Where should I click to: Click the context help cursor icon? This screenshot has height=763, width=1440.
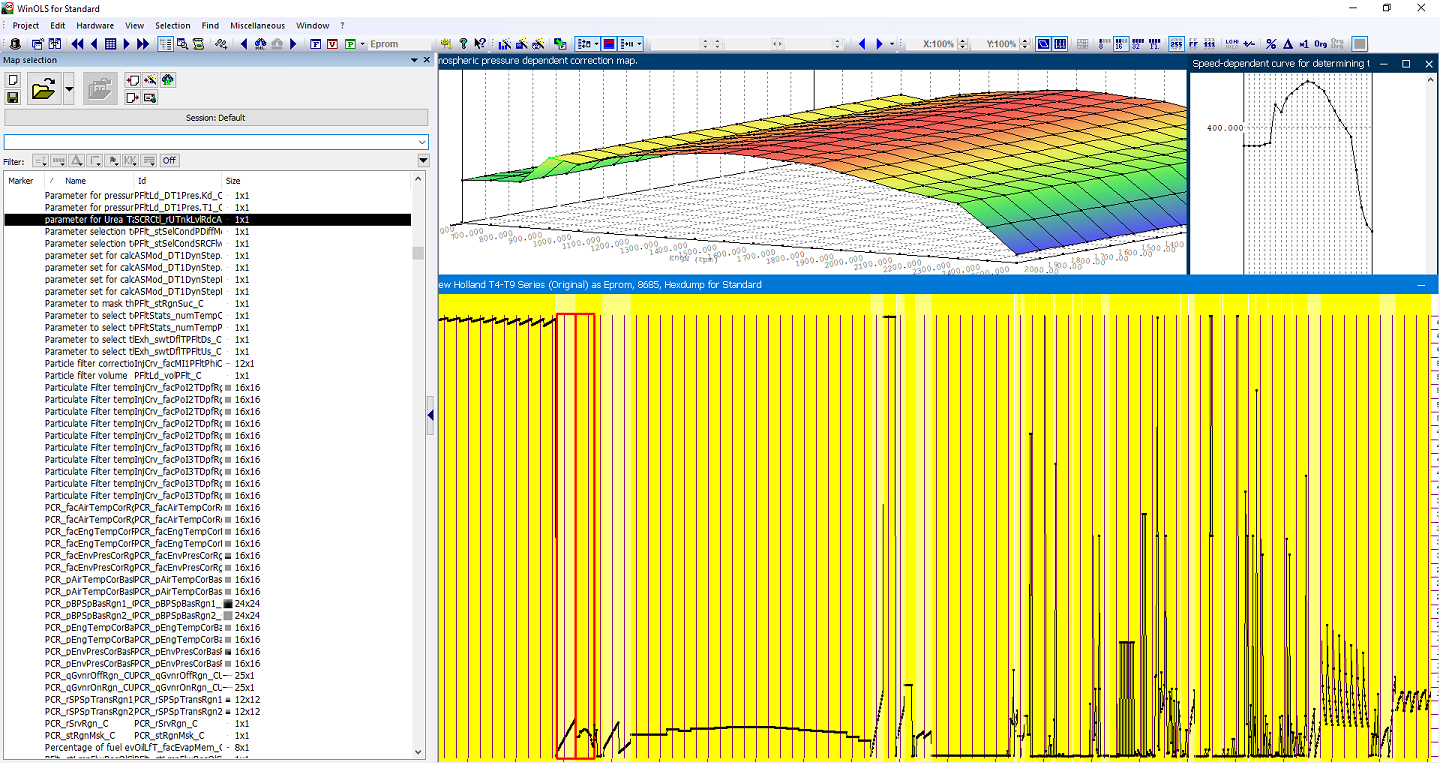480,44
